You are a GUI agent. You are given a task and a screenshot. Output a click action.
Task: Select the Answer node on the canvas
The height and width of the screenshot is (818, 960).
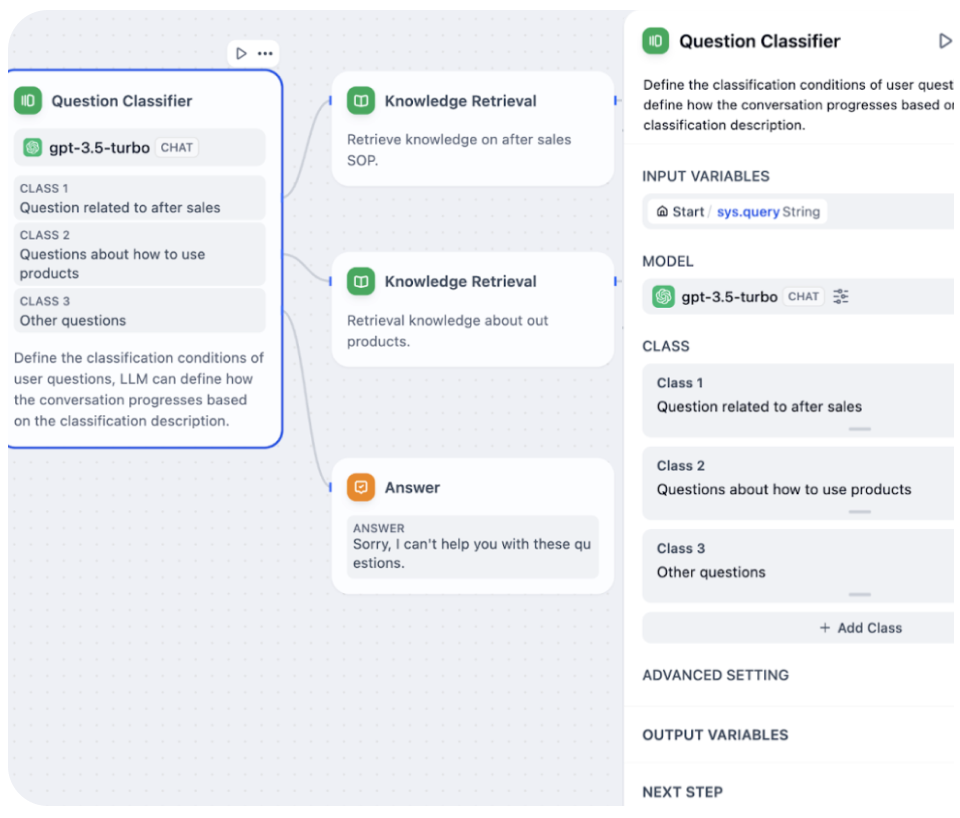(x=473, y=526)
